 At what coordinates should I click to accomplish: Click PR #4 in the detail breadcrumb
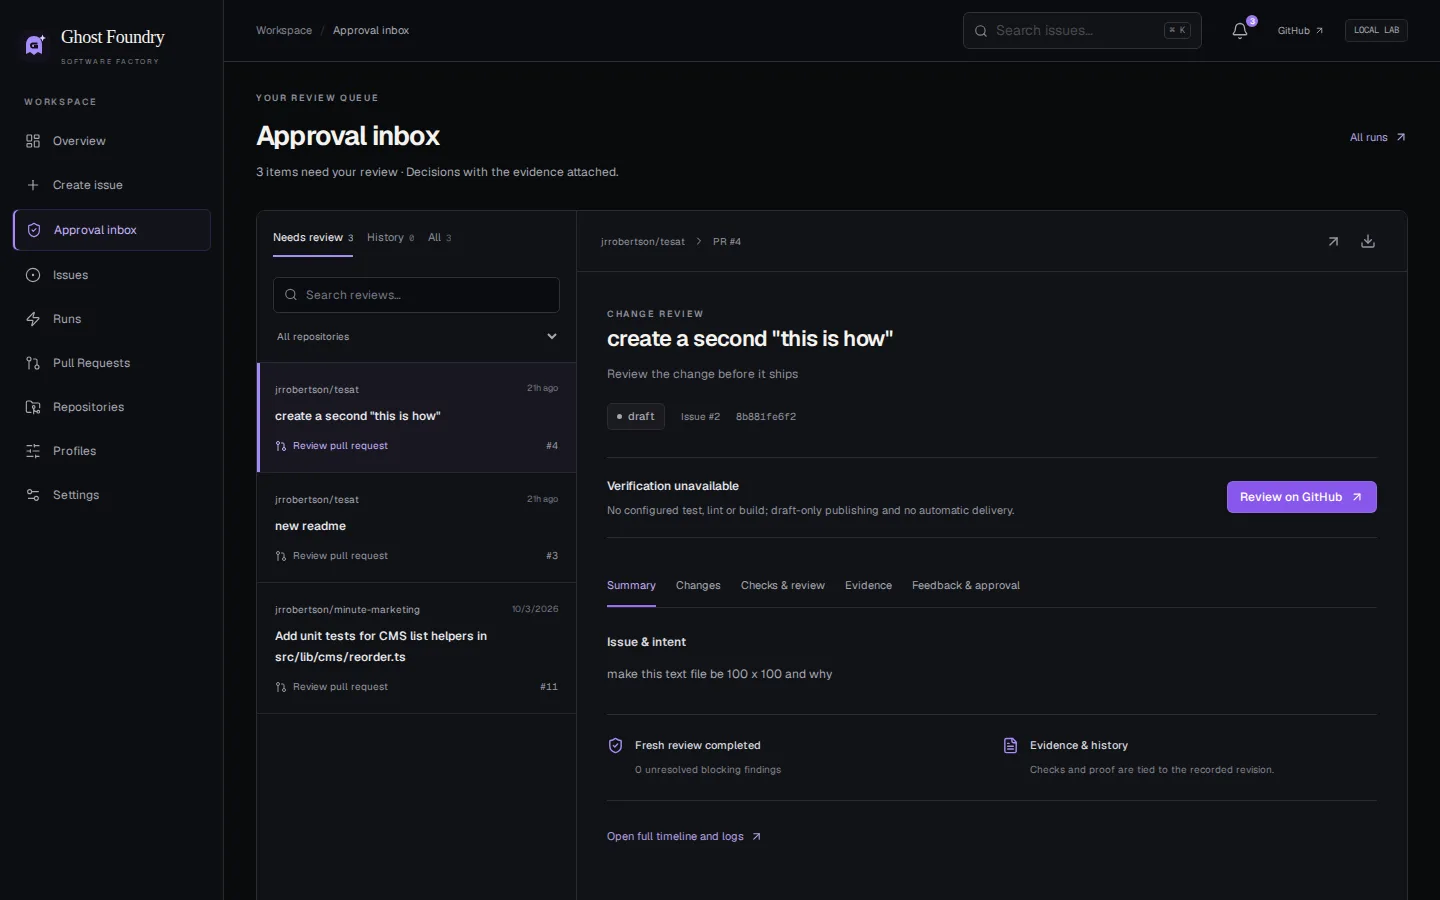coord(727,242)
